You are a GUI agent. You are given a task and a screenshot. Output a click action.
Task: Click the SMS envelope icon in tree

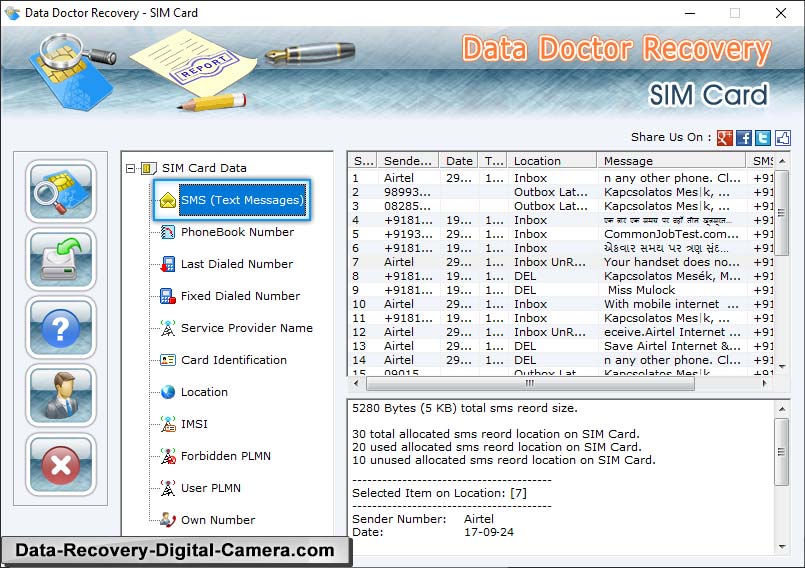click(x=167, y=200)
